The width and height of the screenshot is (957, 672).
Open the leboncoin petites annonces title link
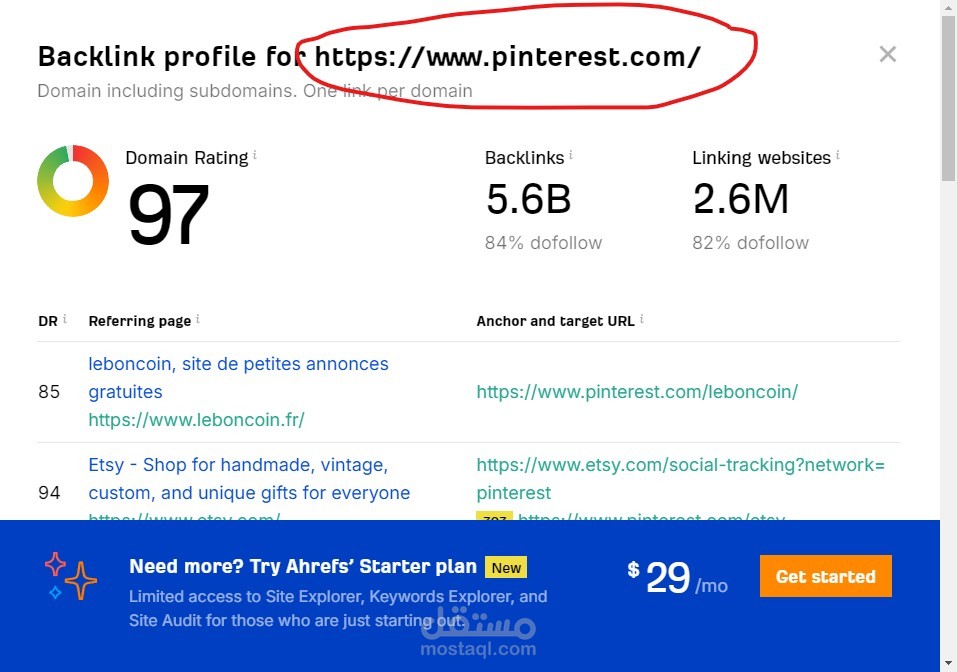click(x=238, y=364)
